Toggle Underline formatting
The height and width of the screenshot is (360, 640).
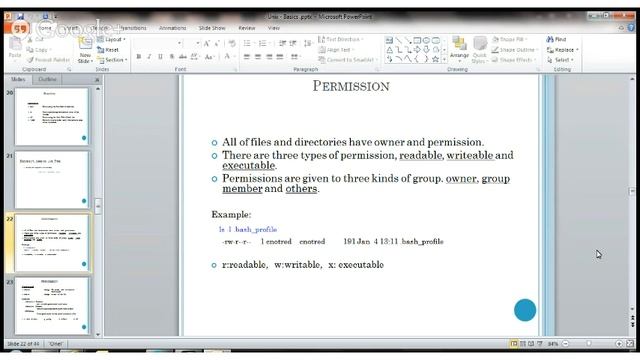tap(160, 57)
